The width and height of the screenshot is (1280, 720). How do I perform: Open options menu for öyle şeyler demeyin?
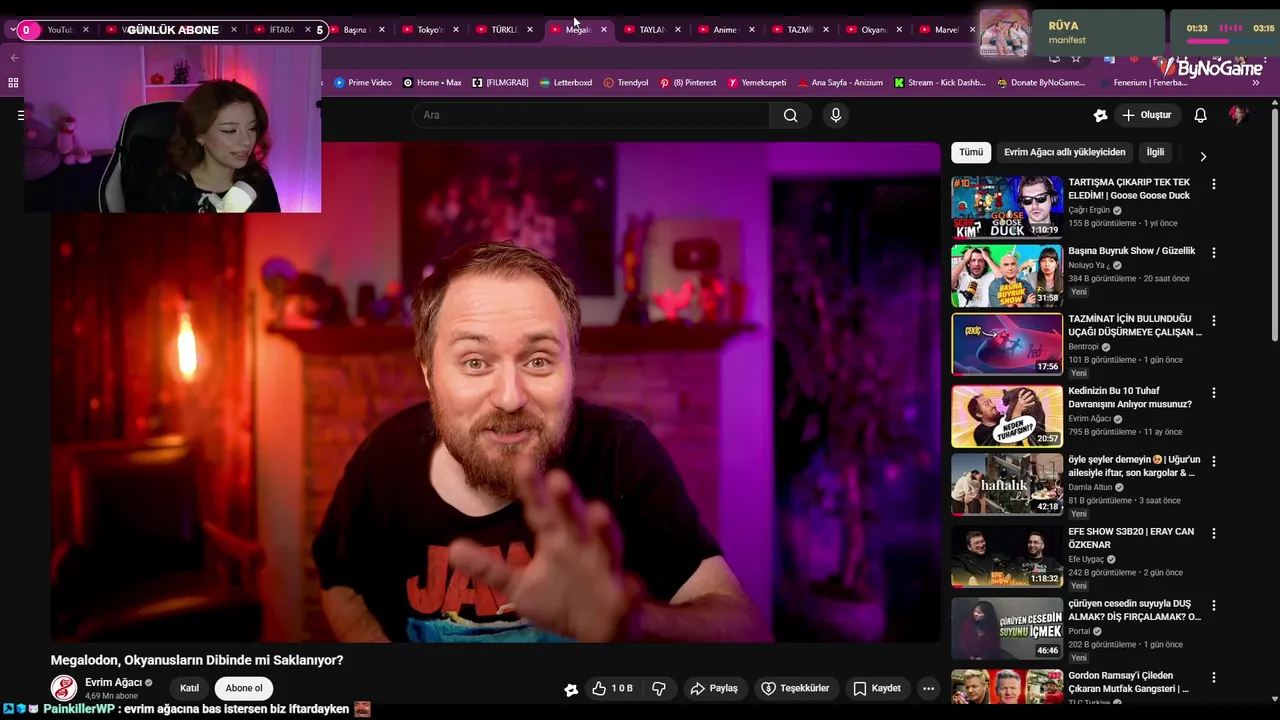(1214, 461)
